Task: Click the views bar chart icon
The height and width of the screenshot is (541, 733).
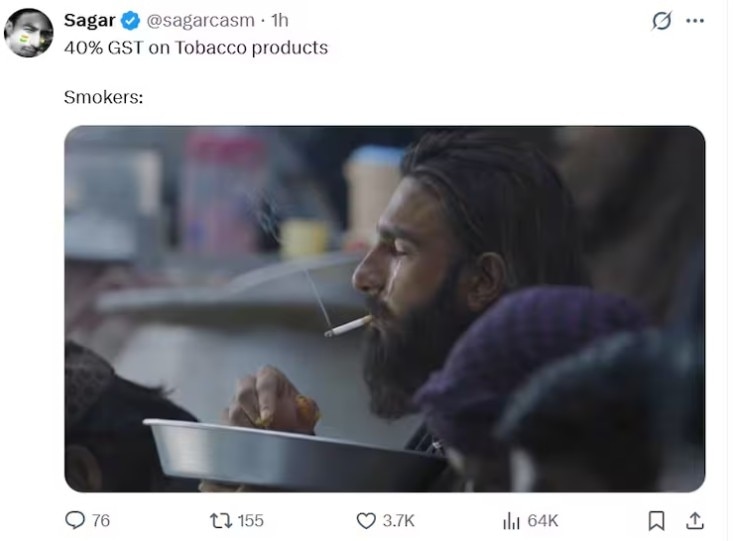Action: coord(510,520)
